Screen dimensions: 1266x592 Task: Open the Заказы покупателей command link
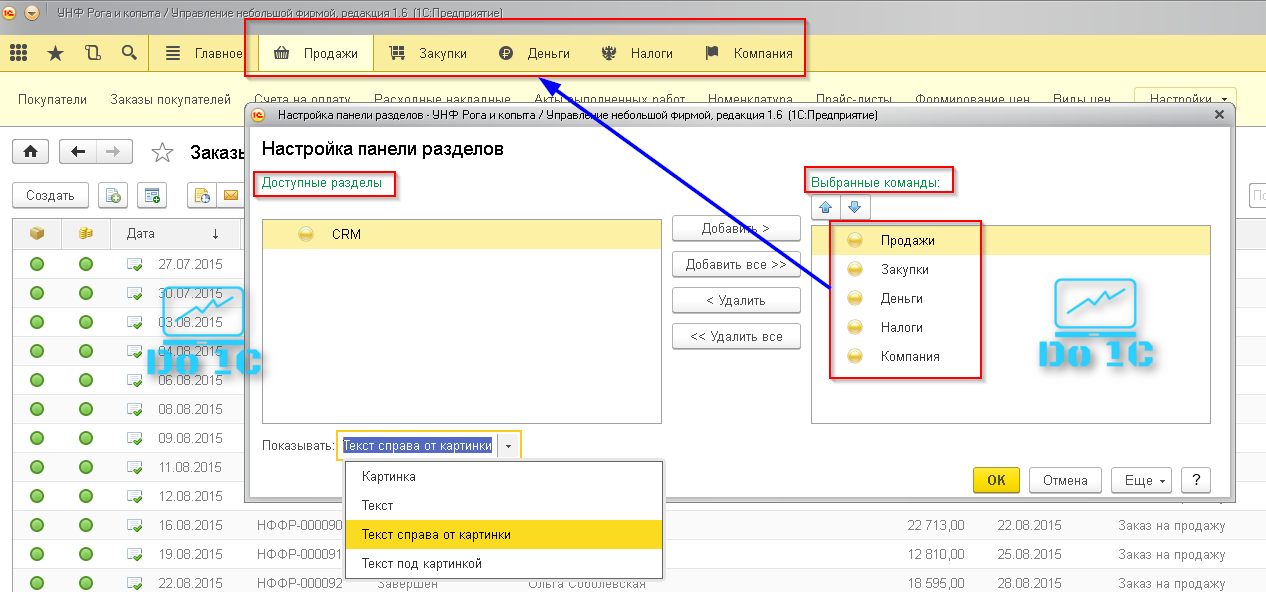pos(171,100)
